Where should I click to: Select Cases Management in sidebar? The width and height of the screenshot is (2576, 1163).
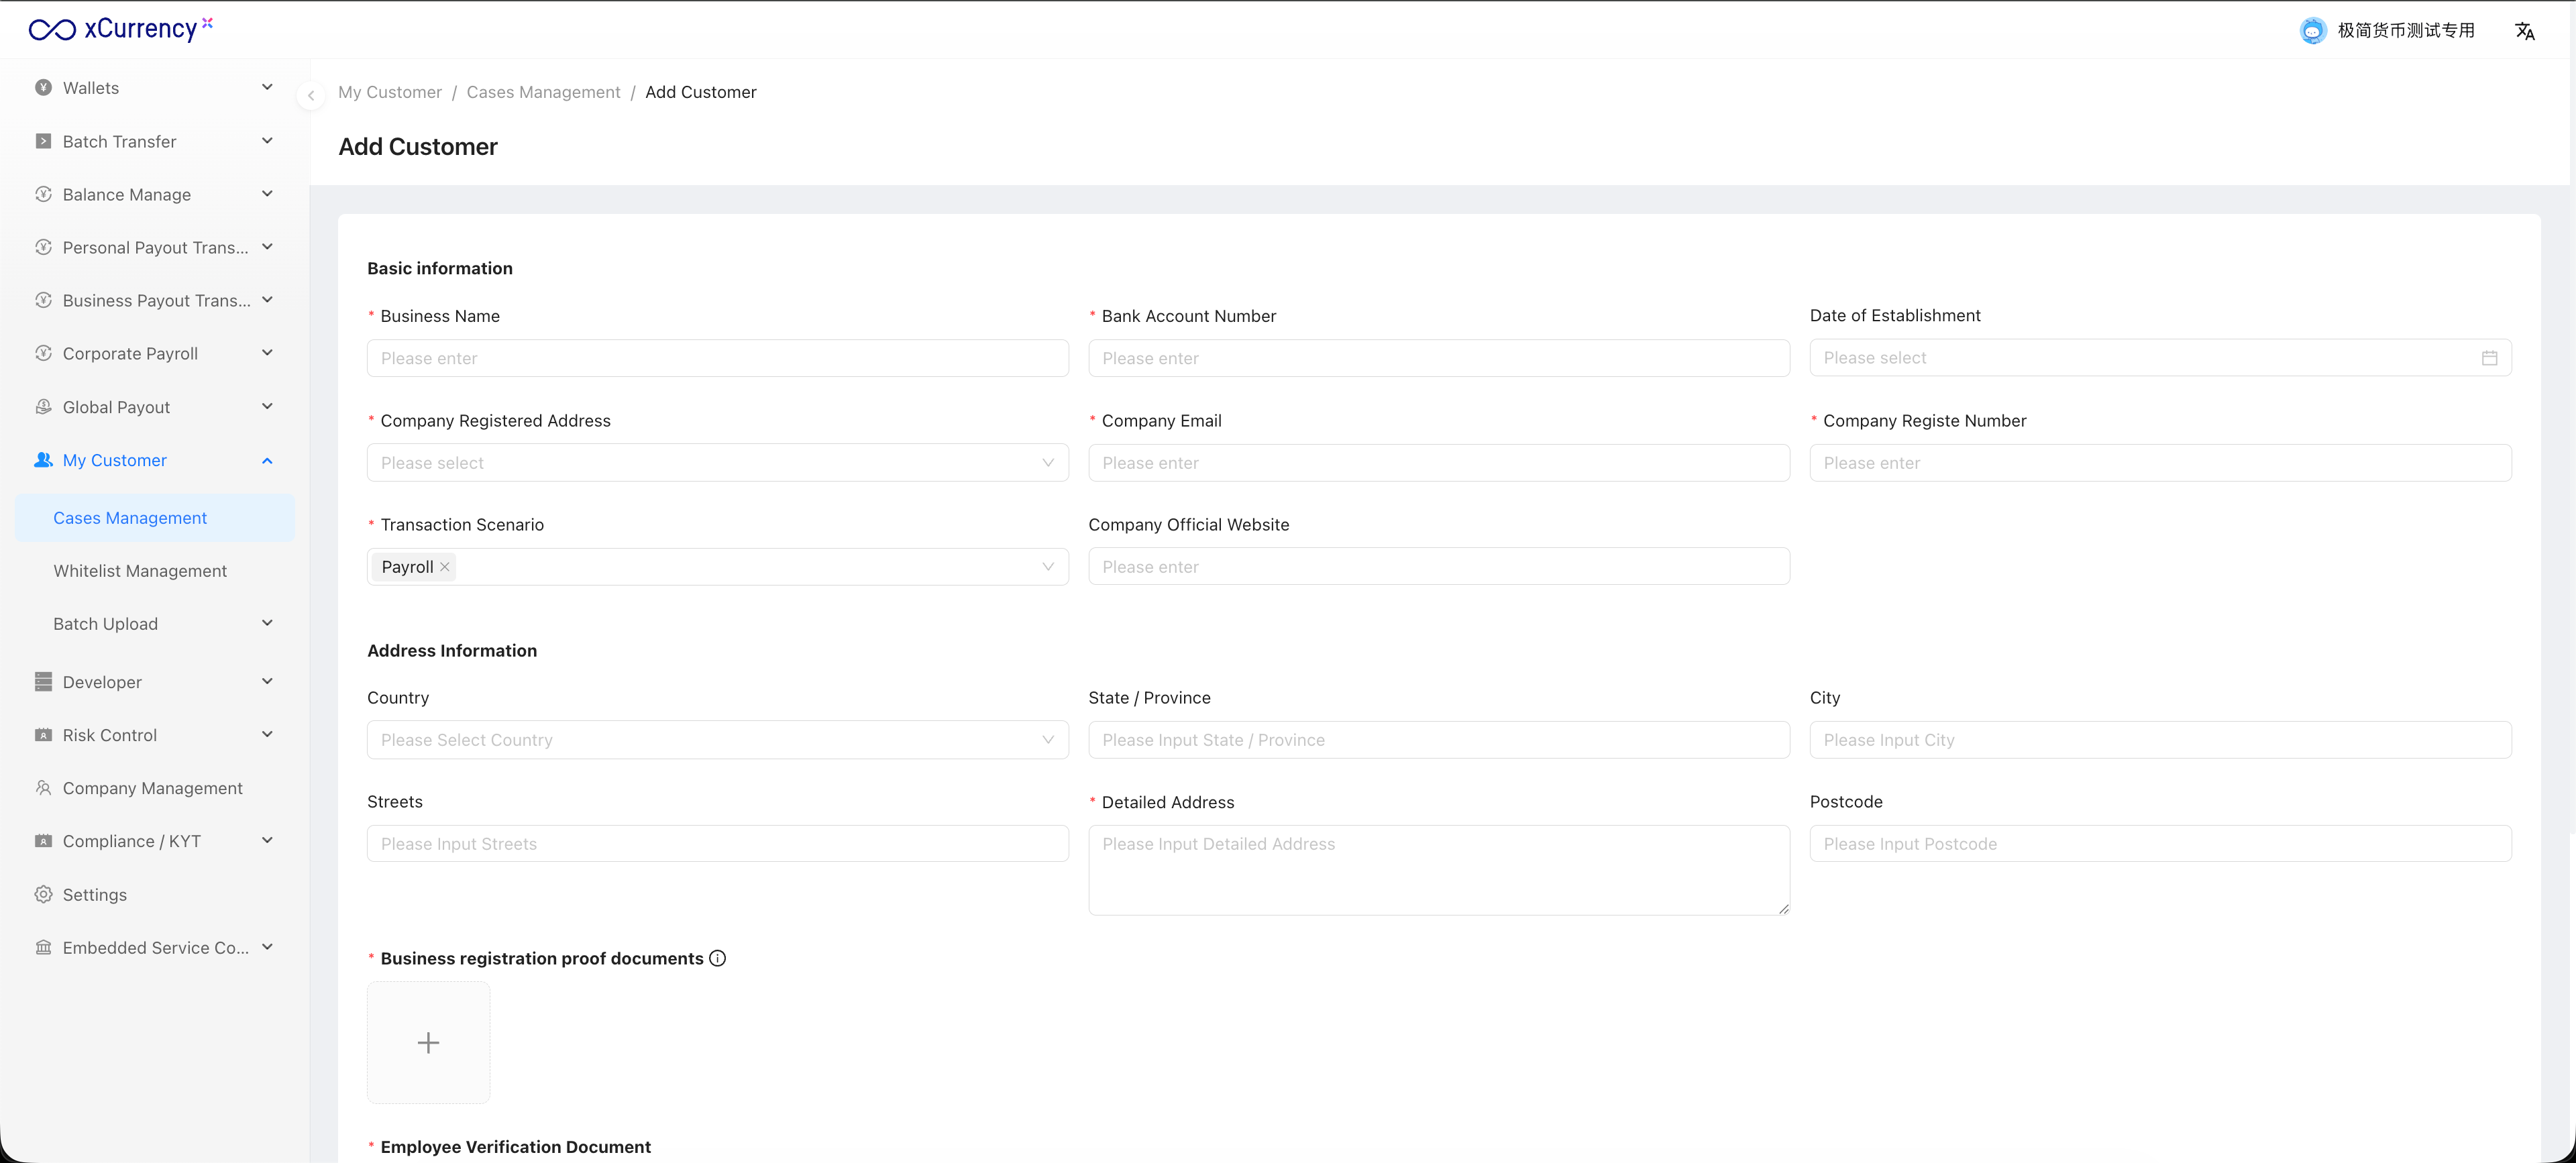coord(130,518)
